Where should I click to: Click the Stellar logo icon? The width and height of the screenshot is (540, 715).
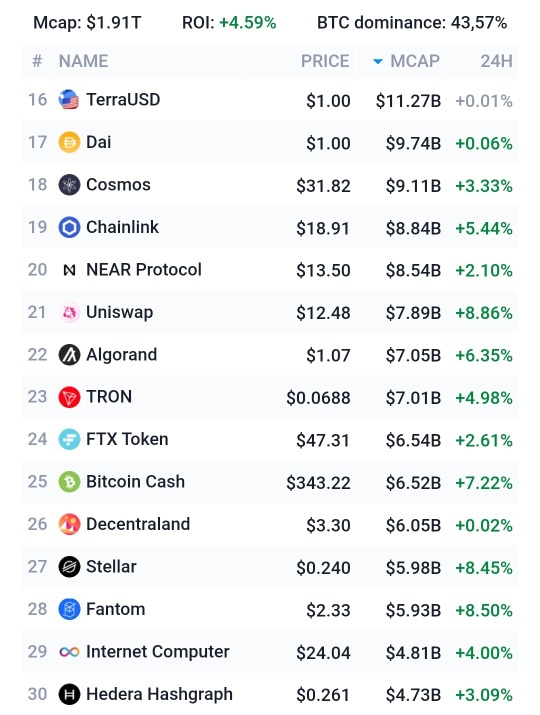[x=69, y=567]
